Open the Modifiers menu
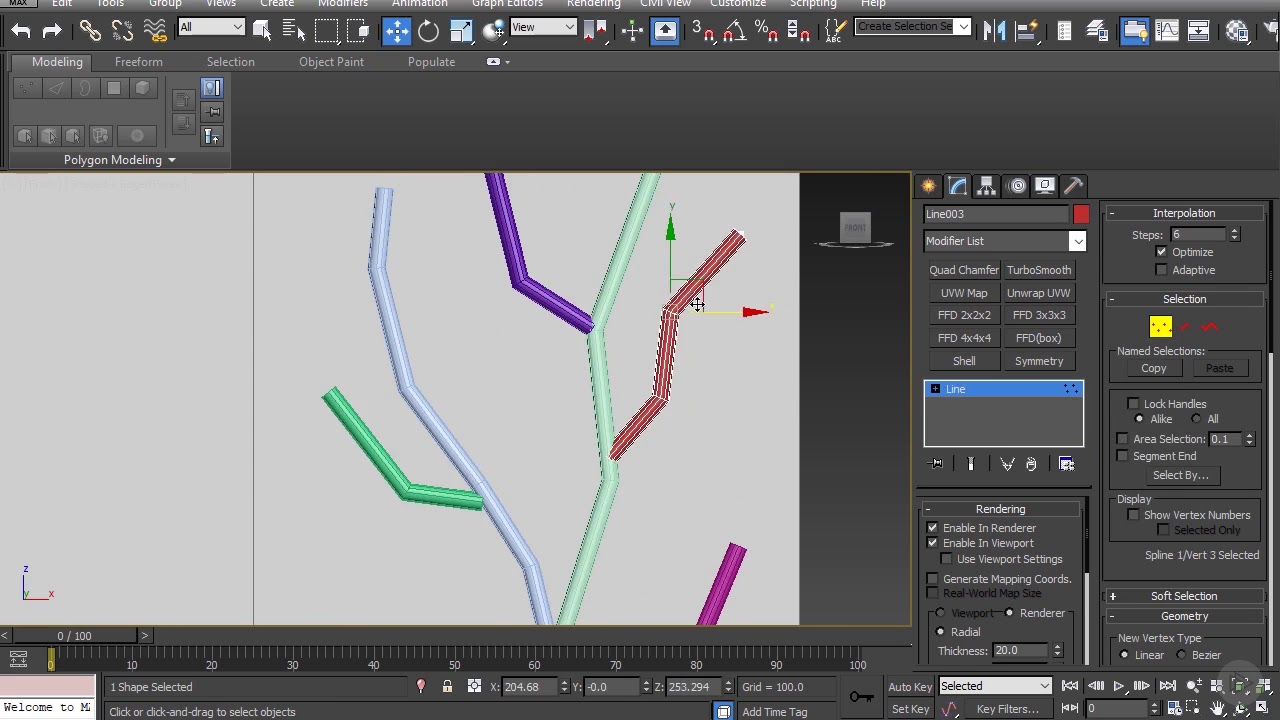Image resolution: width=1280 pixels, height=720 pixels. click(343, 4)
